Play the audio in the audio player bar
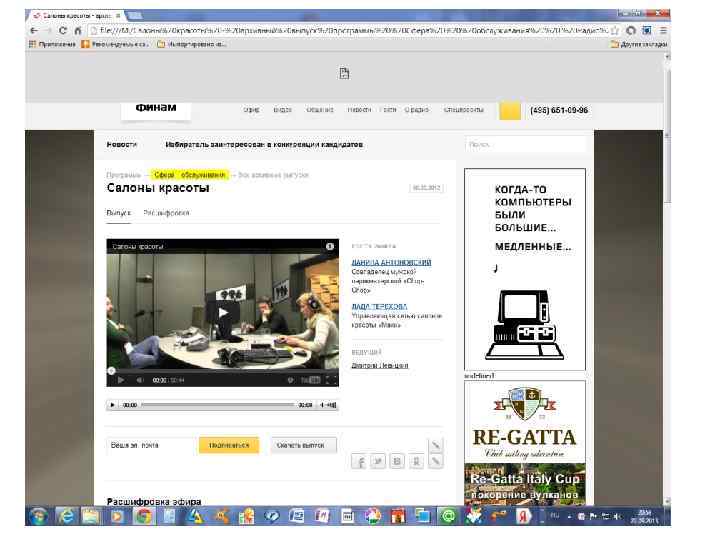 (112, 405)
